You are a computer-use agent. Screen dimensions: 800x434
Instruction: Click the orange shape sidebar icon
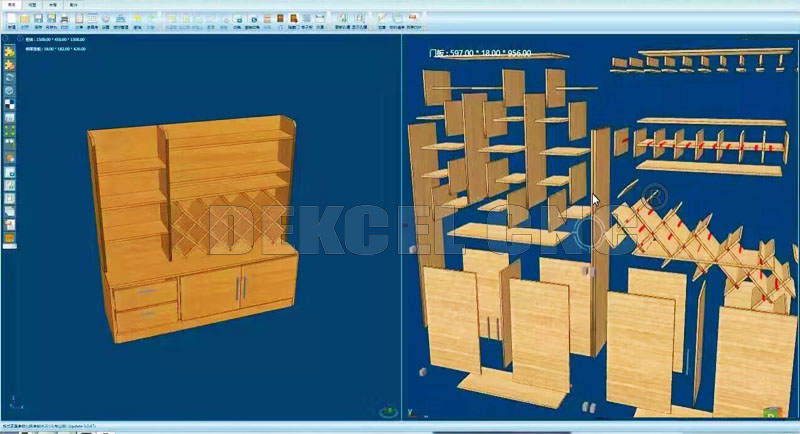[x=9, y=158]
